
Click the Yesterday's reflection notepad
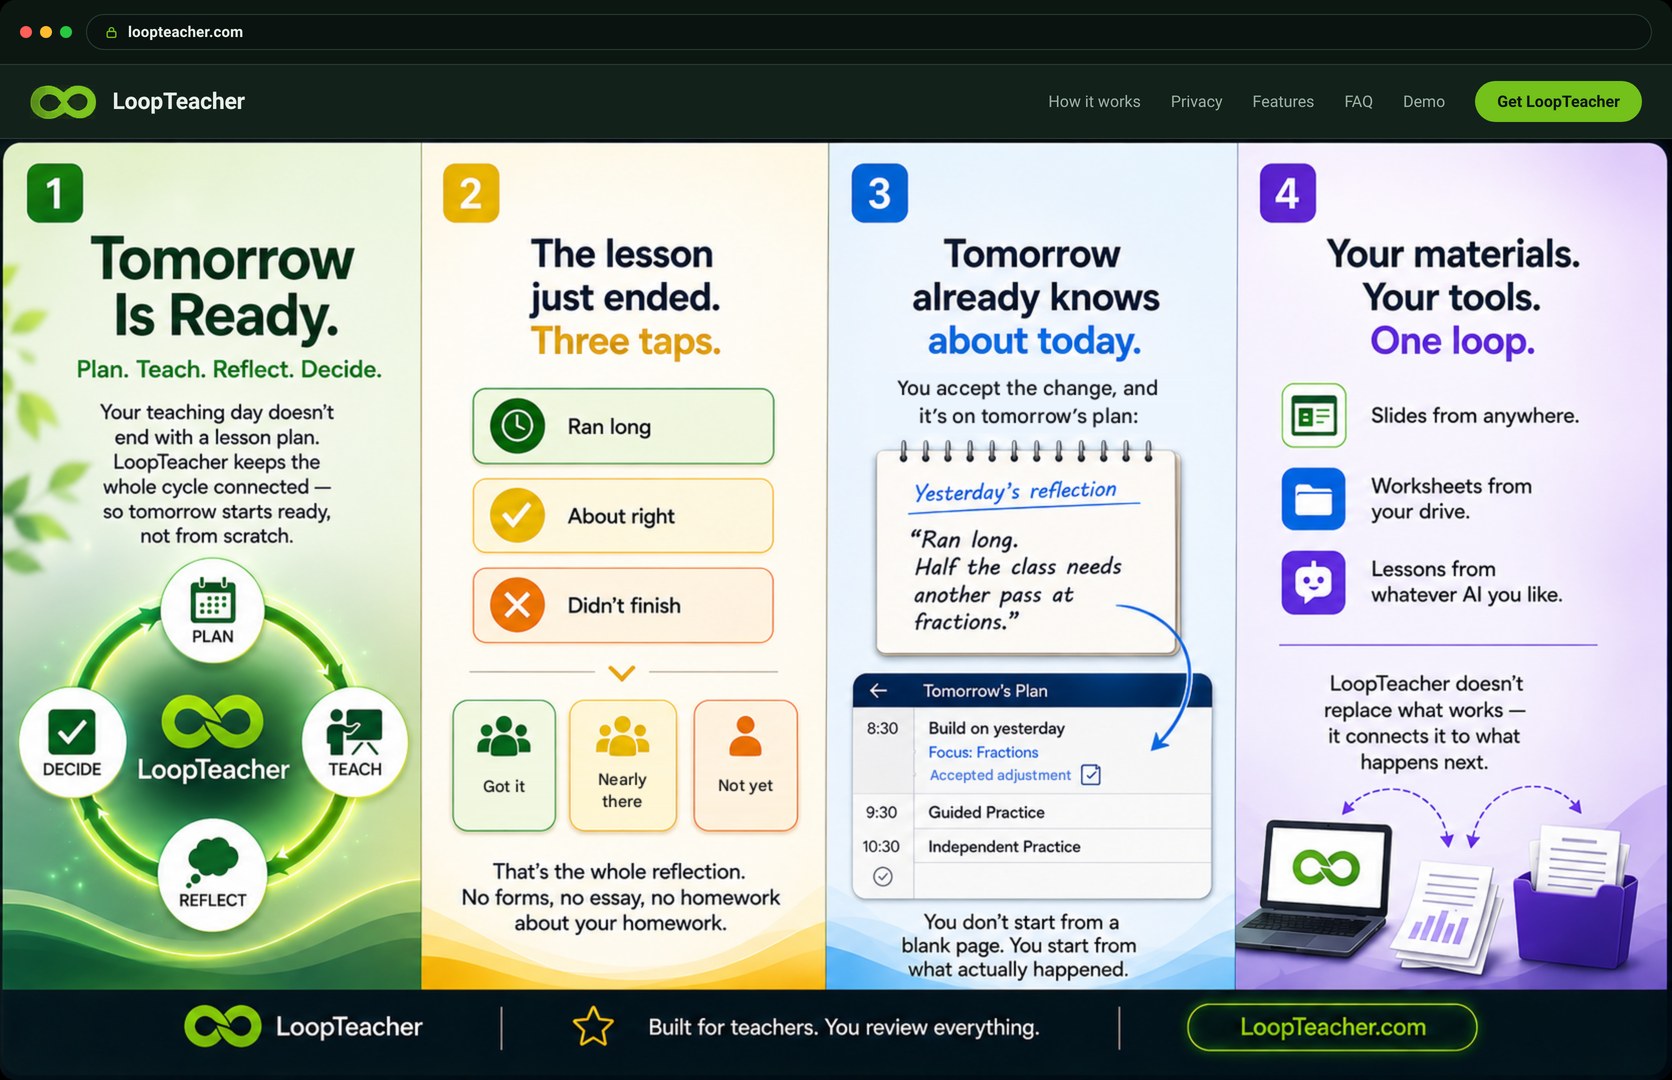pyautogui.click(x=1027, y=550)
